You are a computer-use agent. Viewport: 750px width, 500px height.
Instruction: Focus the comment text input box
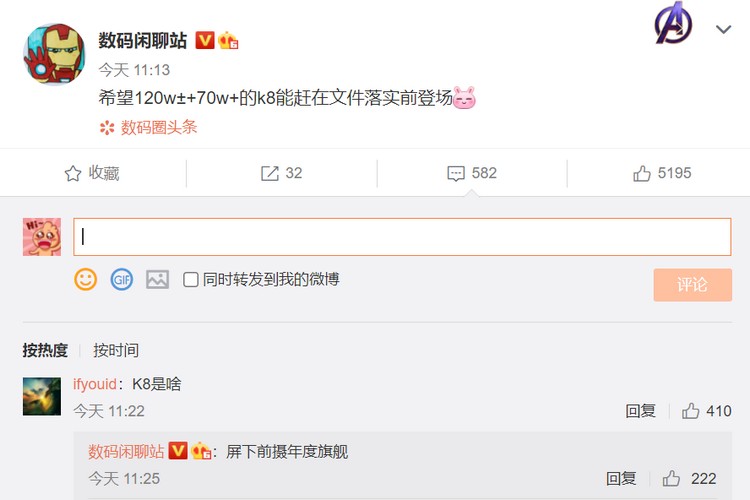coord(402,237)
